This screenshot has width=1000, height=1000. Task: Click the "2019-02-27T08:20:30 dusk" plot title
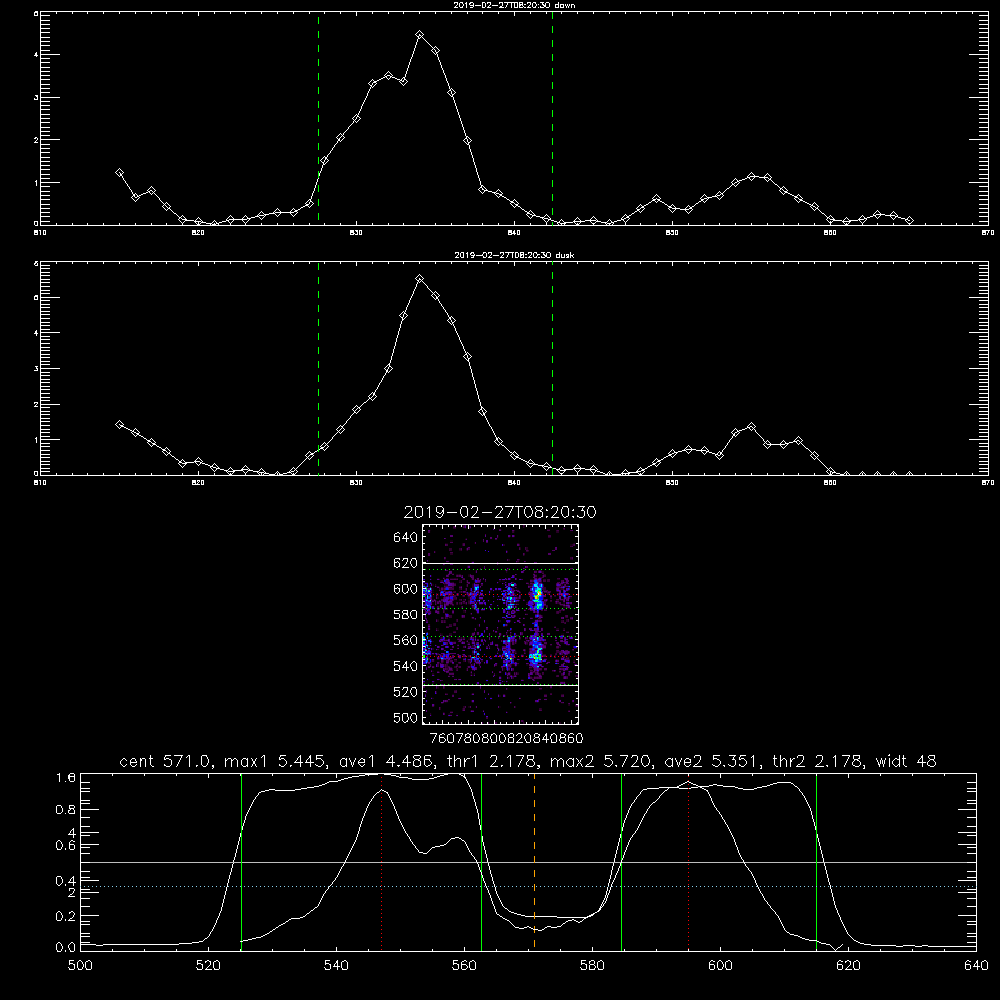[x=514, y=255]
